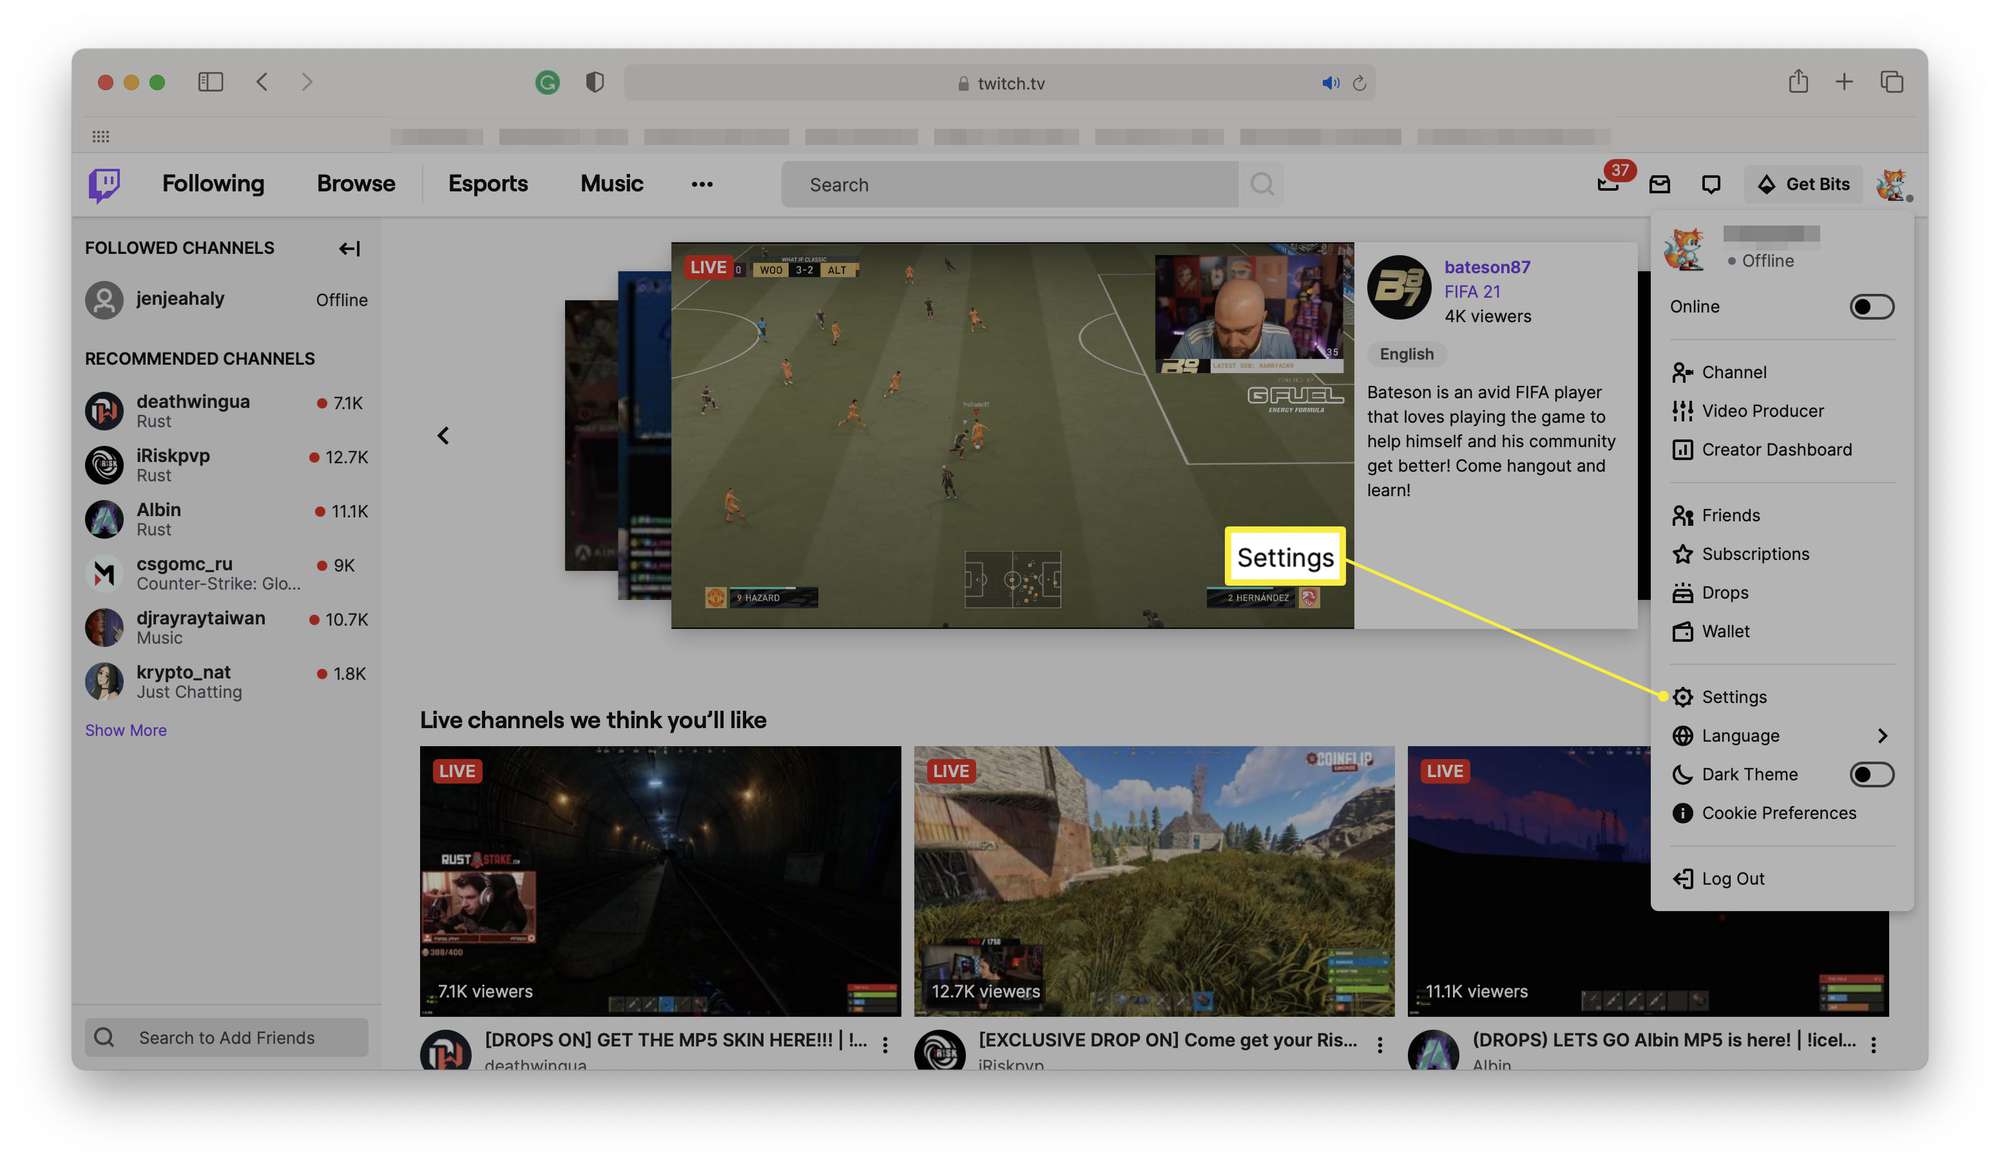Open jenjeahaly followed channel
Image resolution: width=2000 pixels, height=1165 pixels.
click(x=227, y=299)
